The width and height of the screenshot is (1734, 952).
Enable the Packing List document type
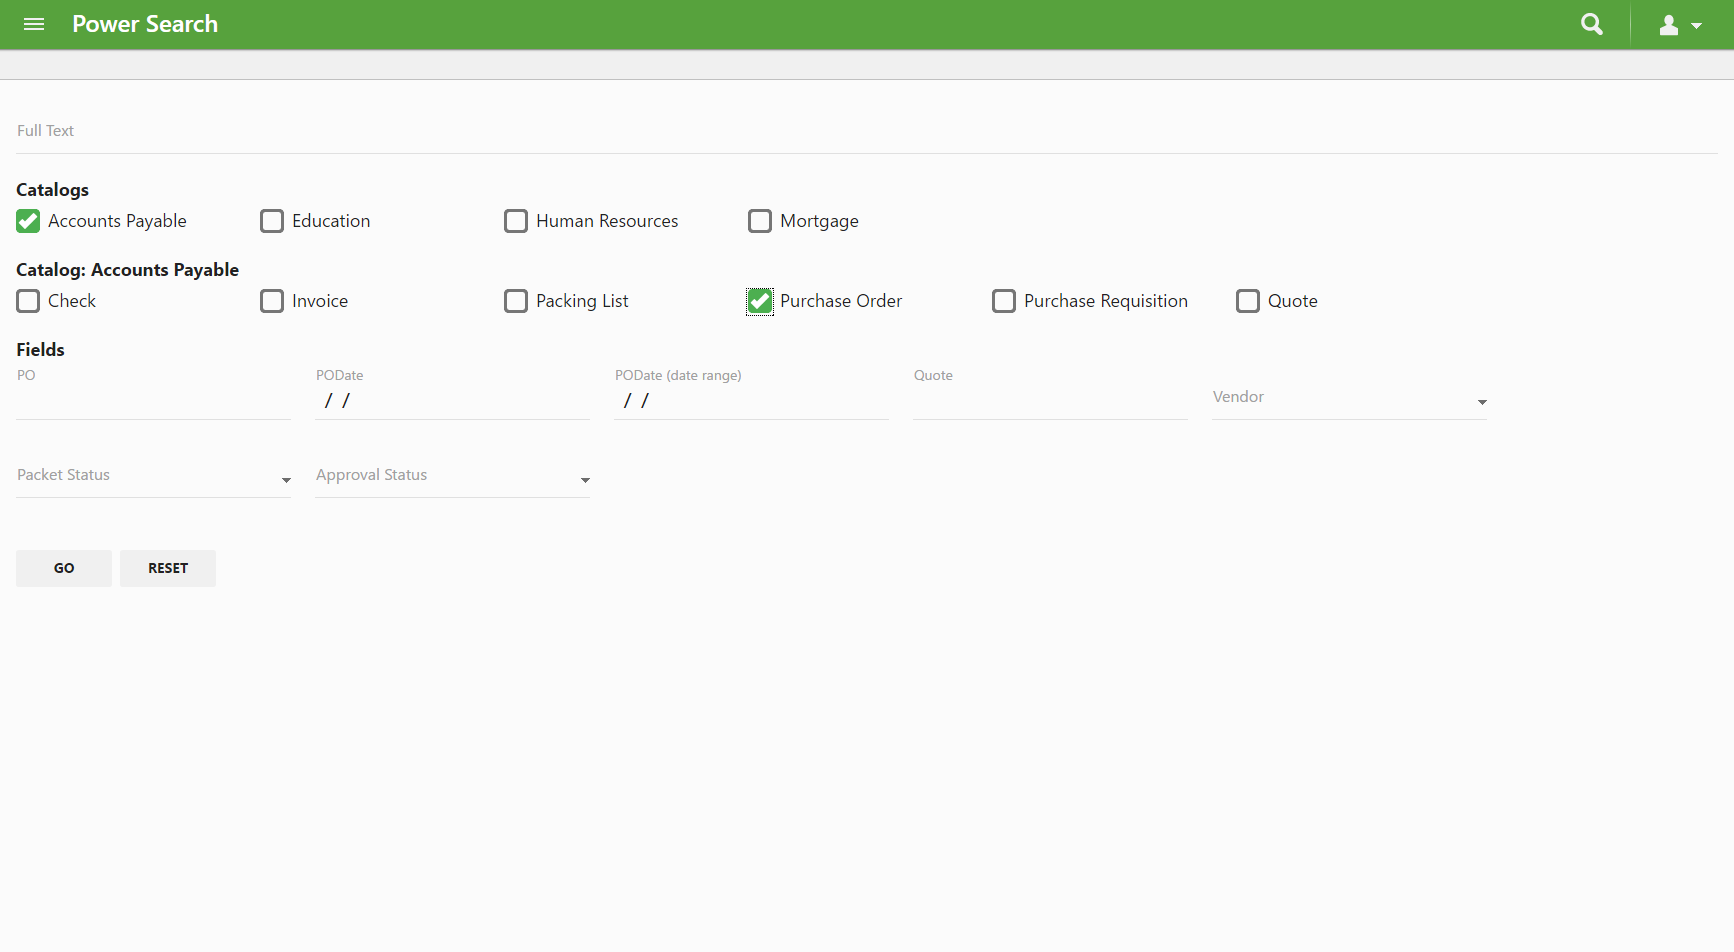[516, 301]
